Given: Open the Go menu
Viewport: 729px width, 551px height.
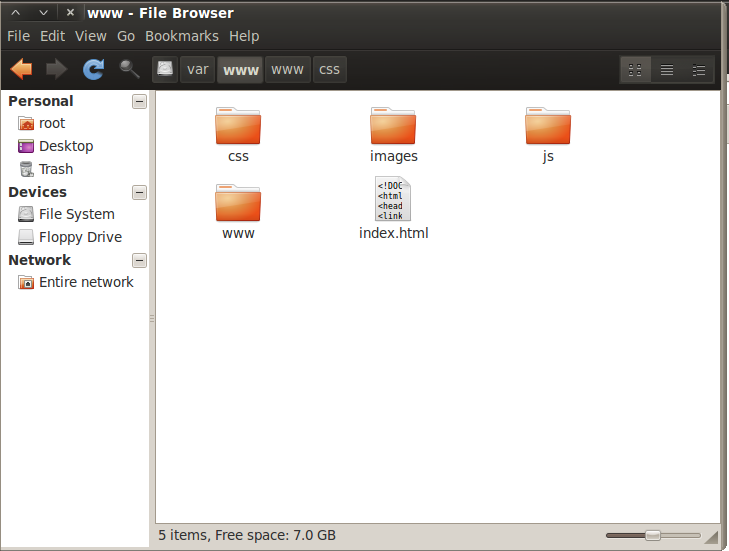Looking at the screenshot, I should point(126,36).
